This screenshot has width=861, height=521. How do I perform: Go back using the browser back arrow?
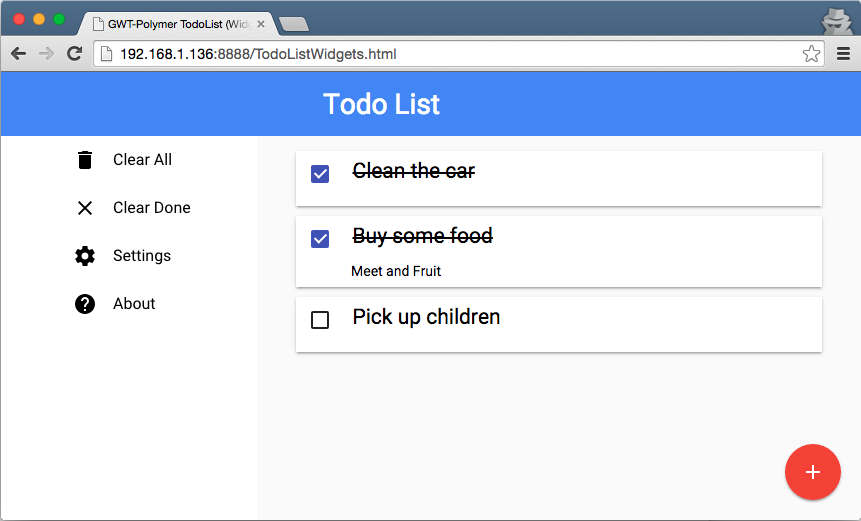click(x=19, y=54)
